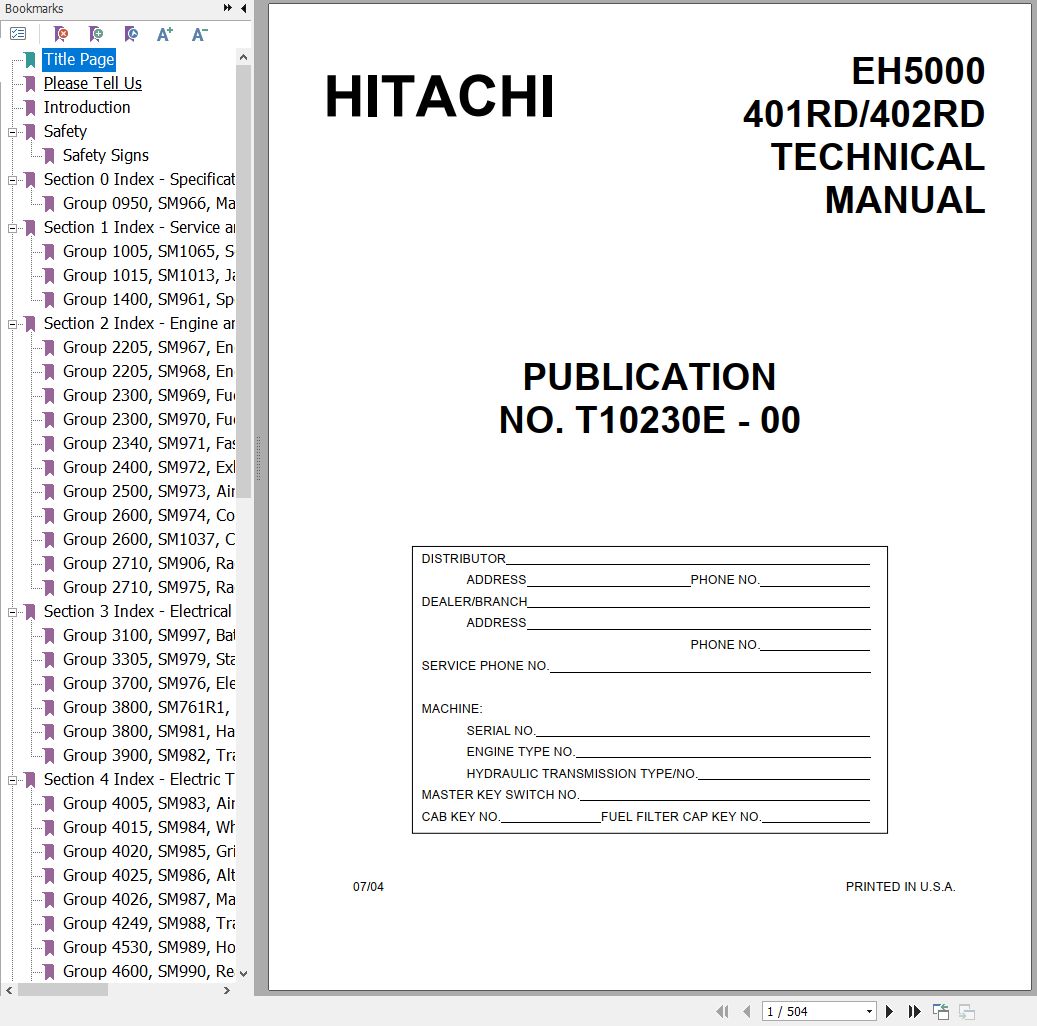Collapse Section 3 Index bookmark node
Image resolution: width=1037 pixels, height=1026 pixels.
[x=12, y=613]
